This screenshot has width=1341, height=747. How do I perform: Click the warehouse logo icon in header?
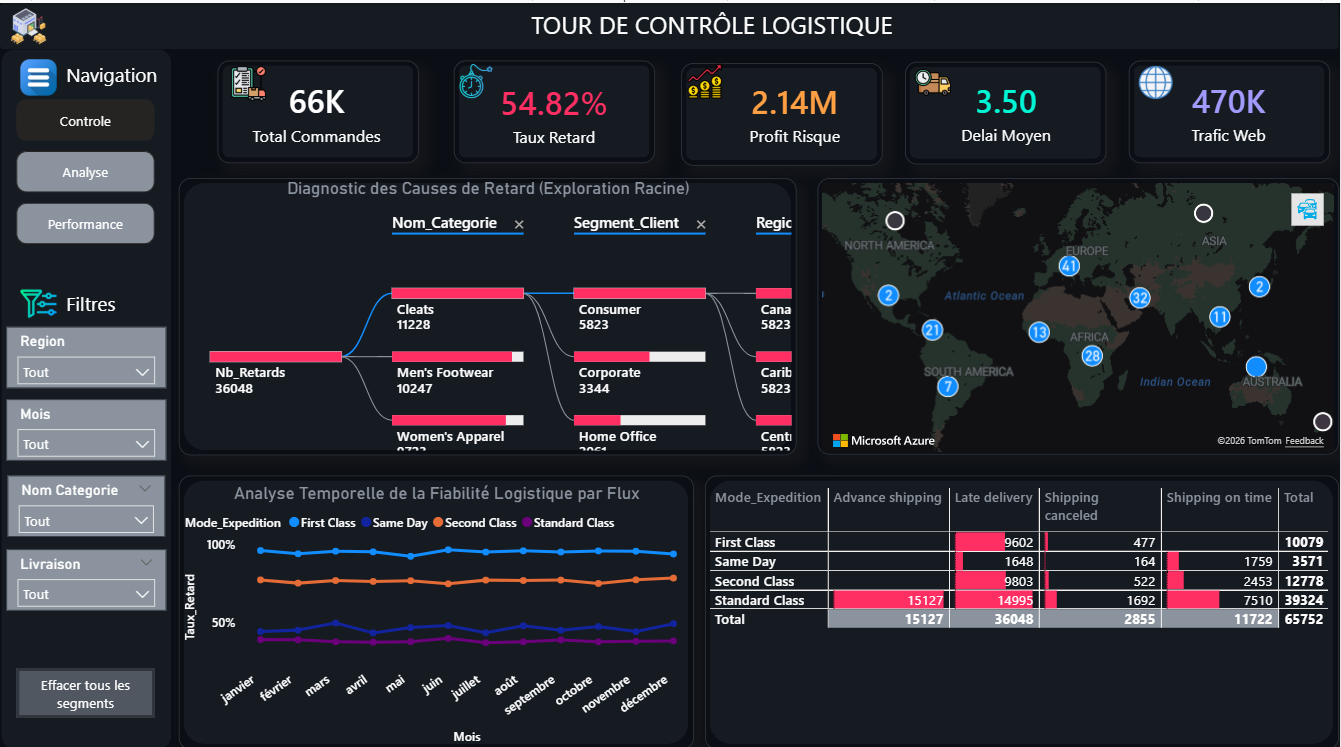click(x=28, y=26)
